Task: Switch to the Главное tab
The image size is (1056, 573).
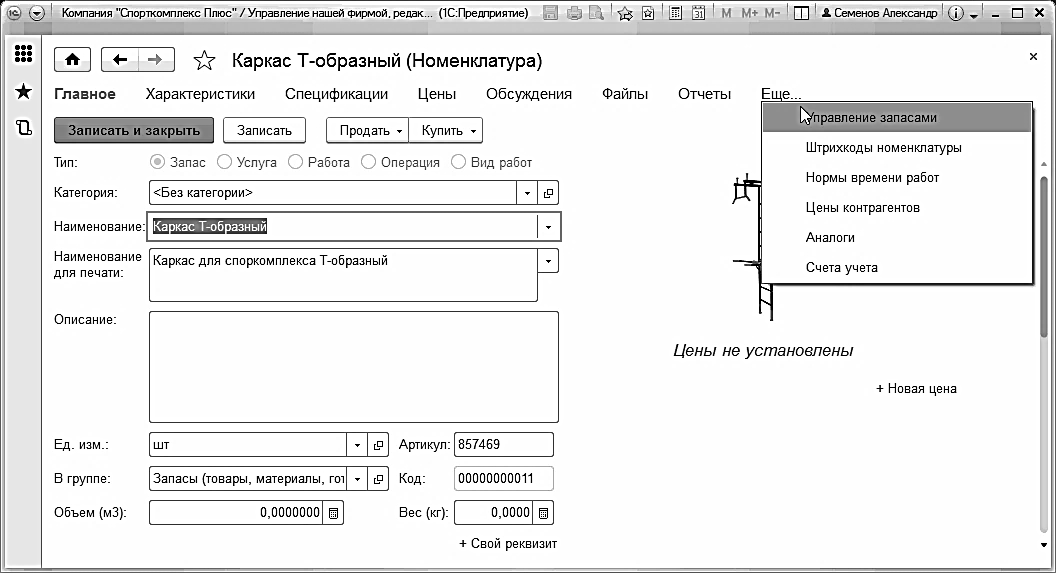Action: click(x=85, y=94)
